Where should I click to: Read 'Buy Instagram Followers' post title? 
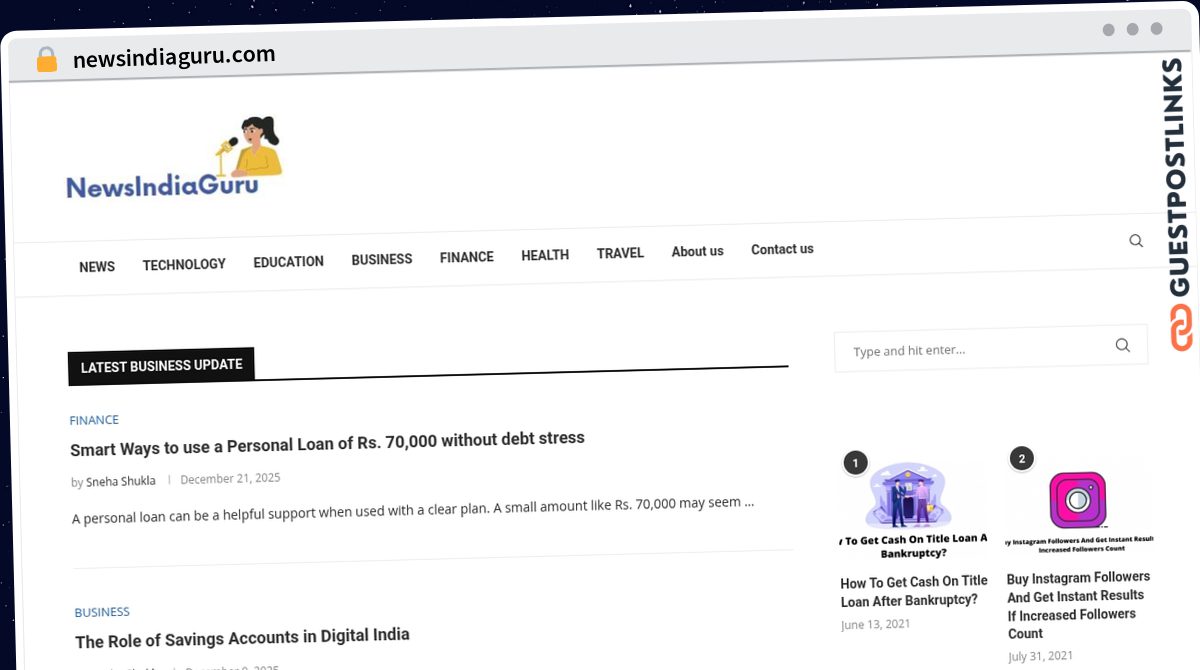pos(1078,605)
